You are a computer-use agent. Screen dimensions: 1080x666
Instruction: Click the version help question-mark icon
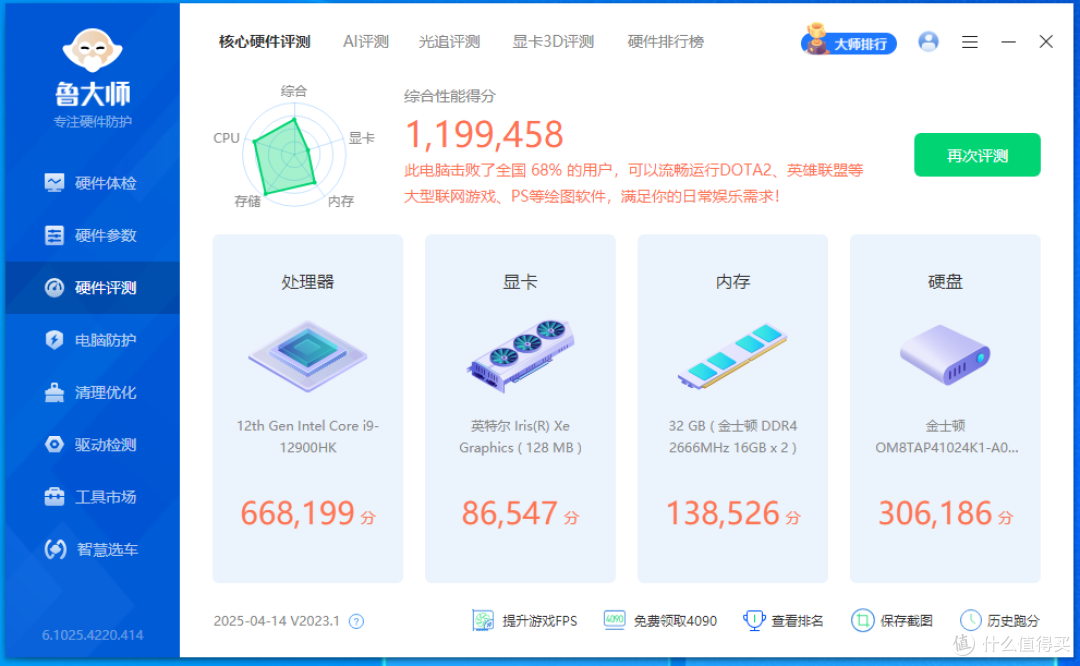(356, 621)
